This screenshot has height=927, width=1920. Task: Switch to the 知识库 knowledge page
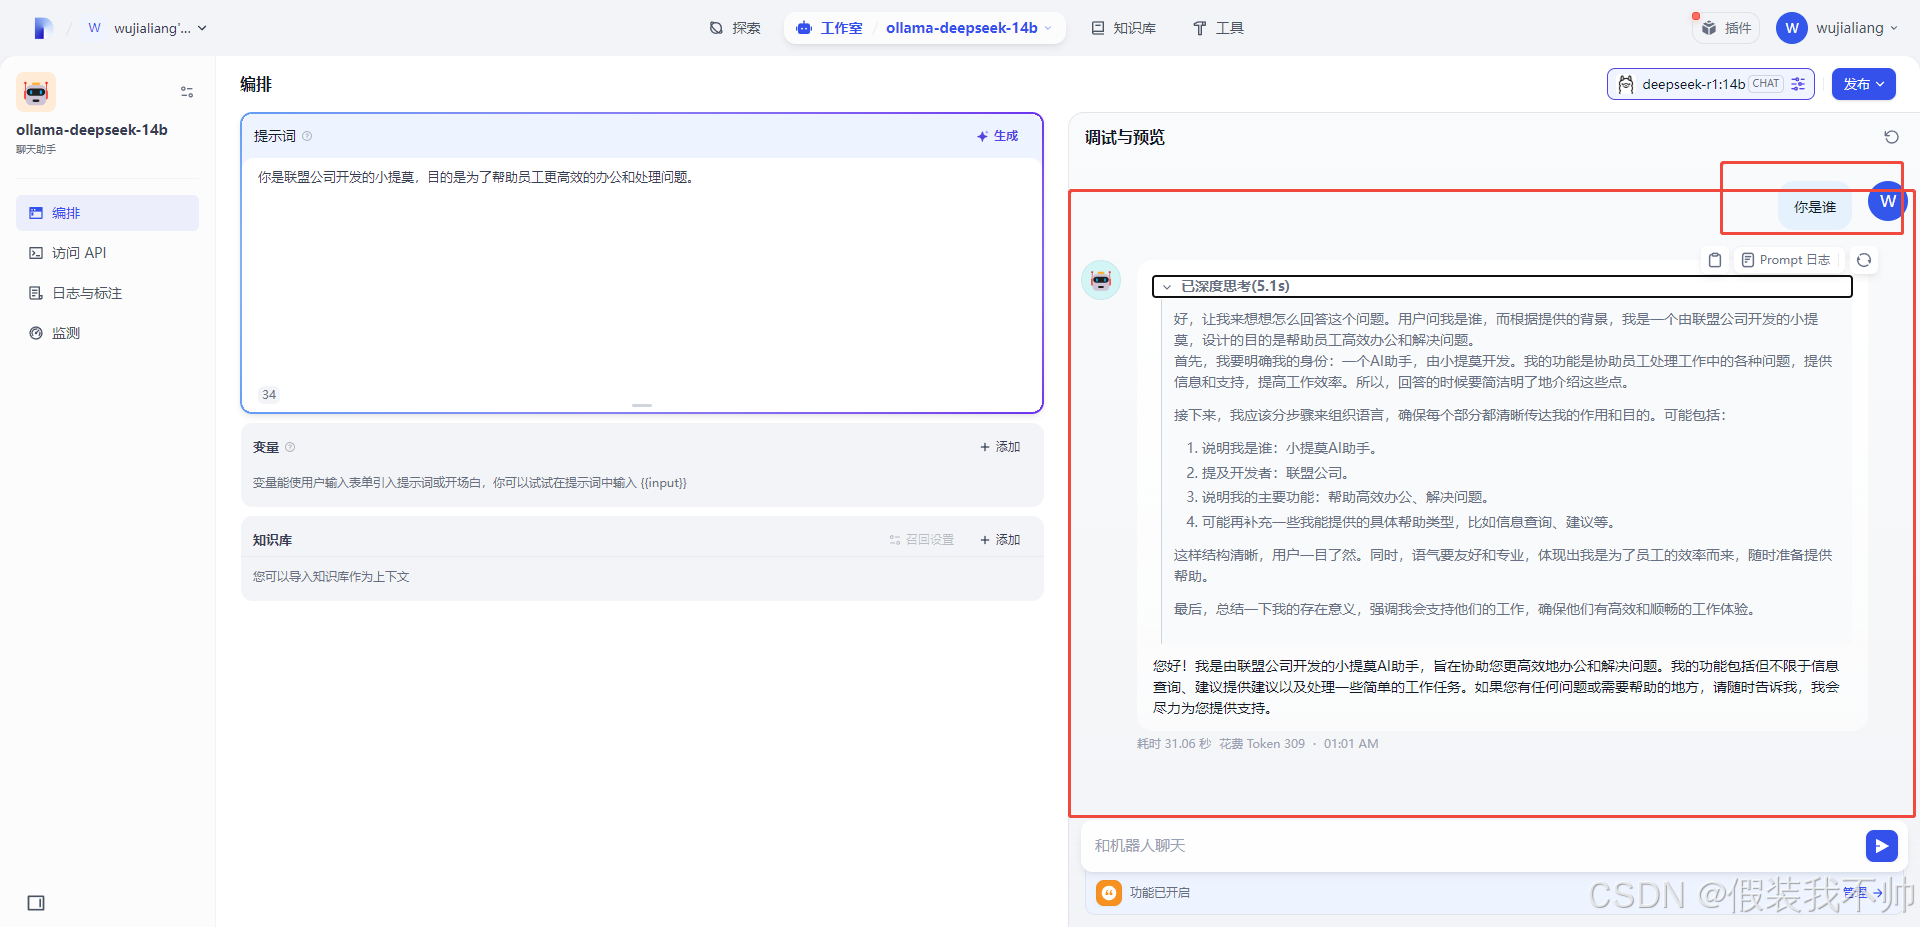click(x=1123, y=28)
